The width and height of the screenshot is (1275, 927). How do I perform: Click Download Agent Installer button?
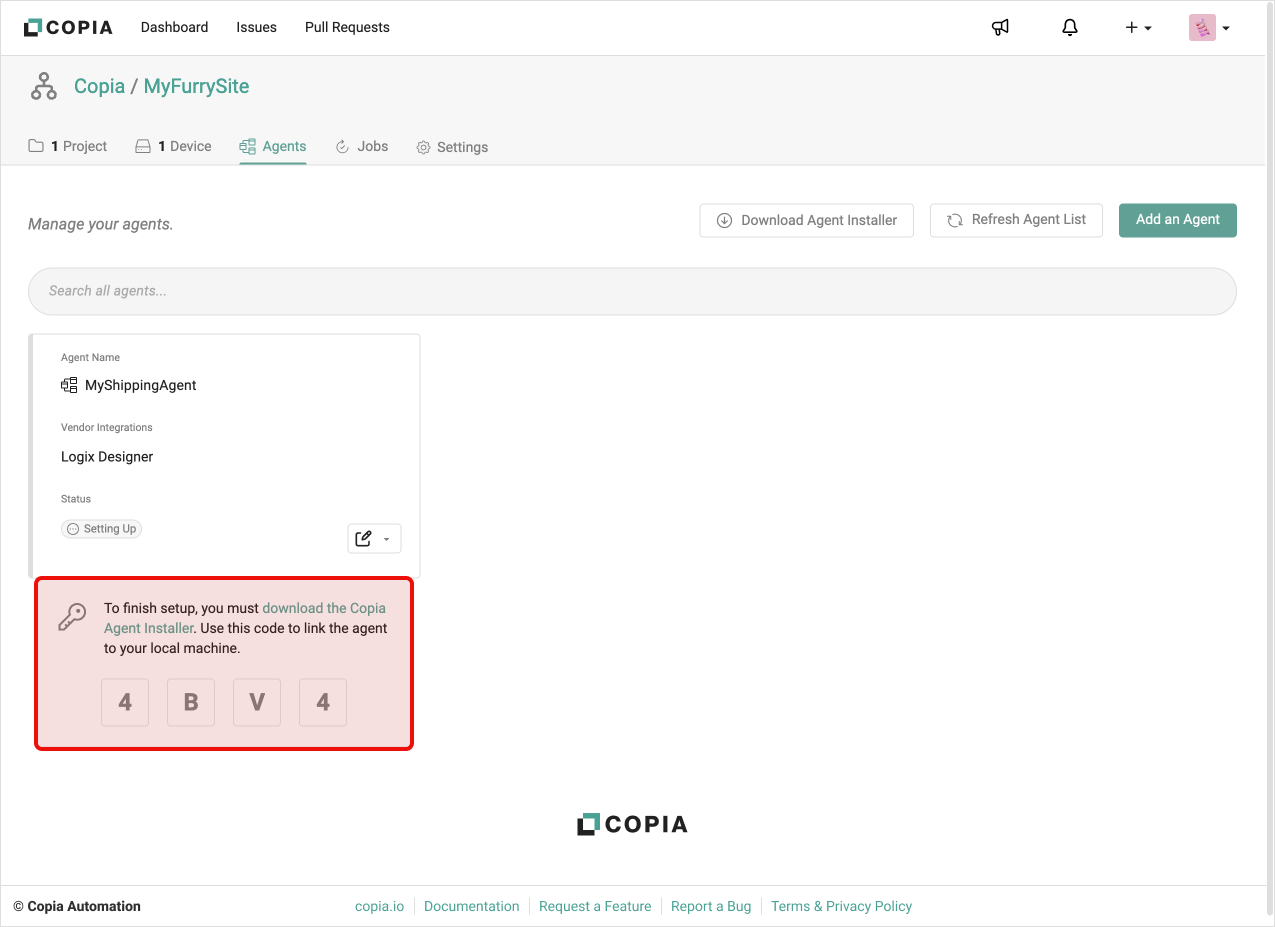806,220
